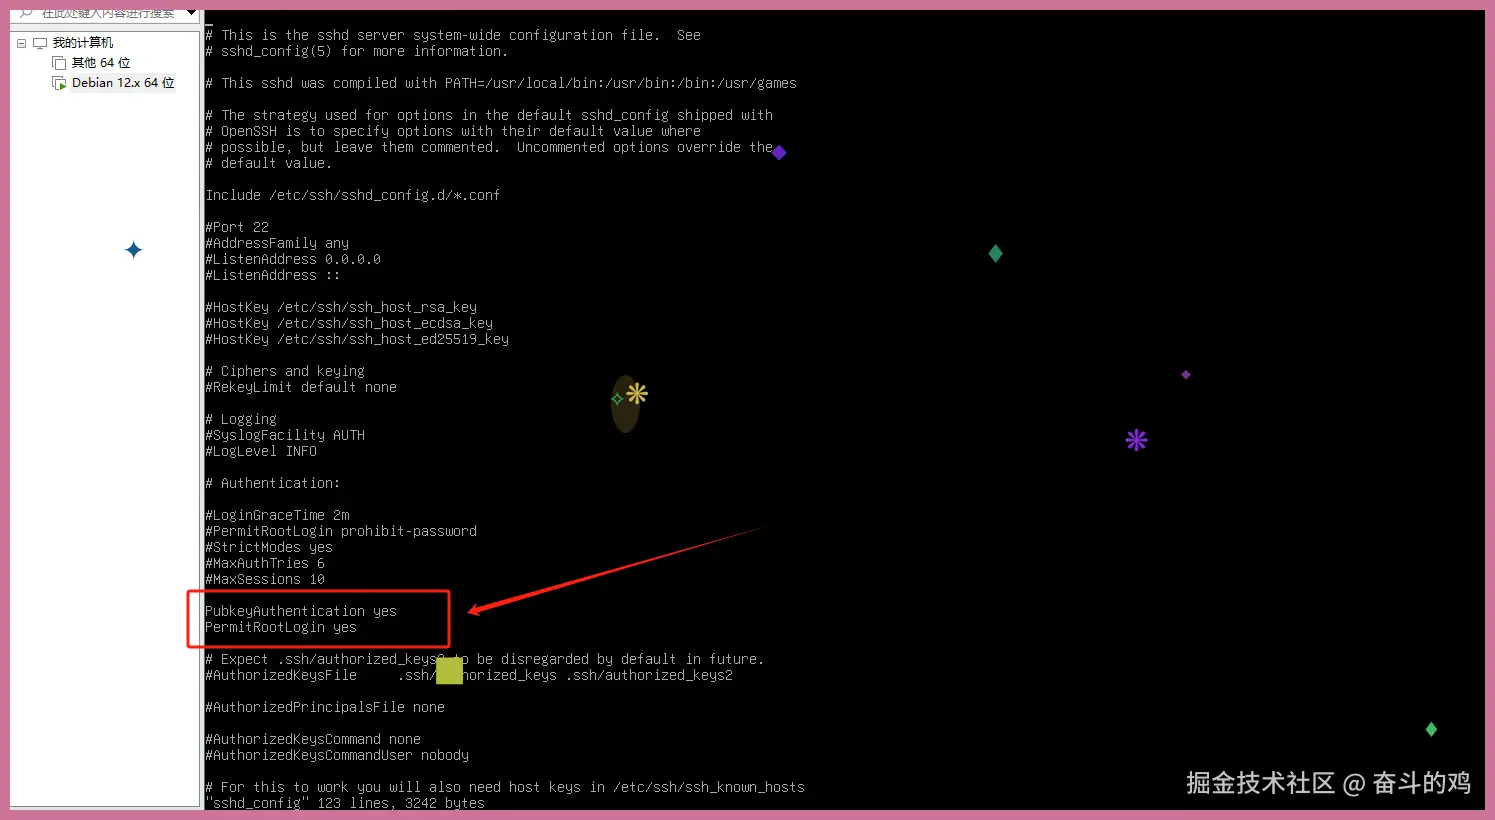1495x820 pixels.
Task: Click the #ListenAddress :: line
Action: point(273,275)
